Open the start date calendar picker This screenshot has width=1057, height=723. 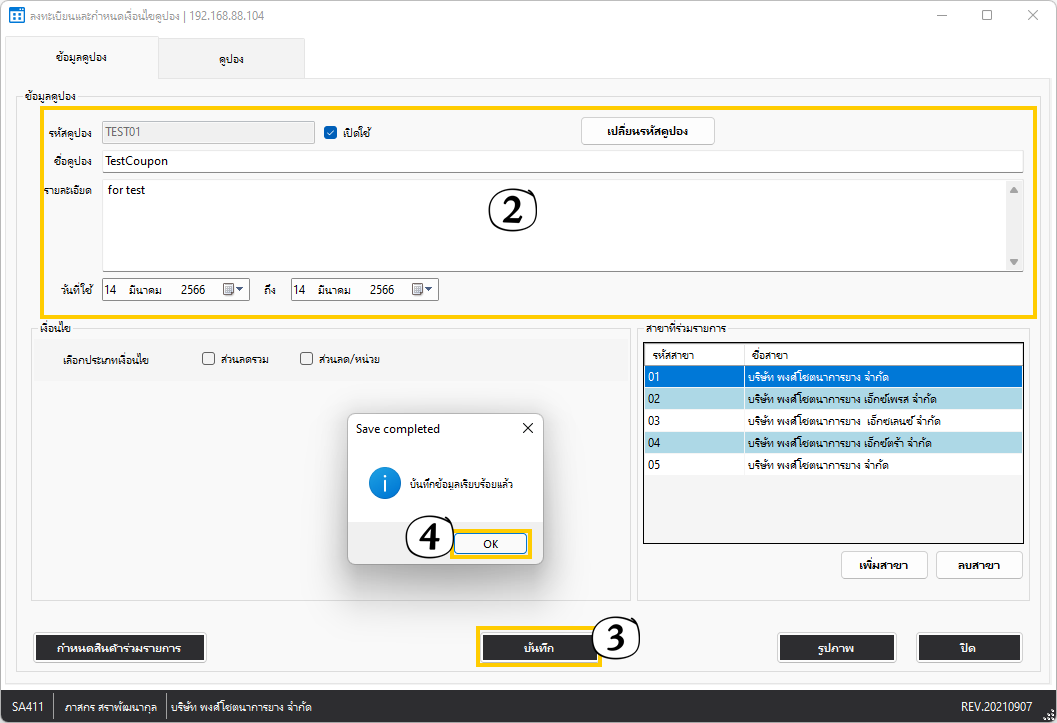click(x=230, y=289)
